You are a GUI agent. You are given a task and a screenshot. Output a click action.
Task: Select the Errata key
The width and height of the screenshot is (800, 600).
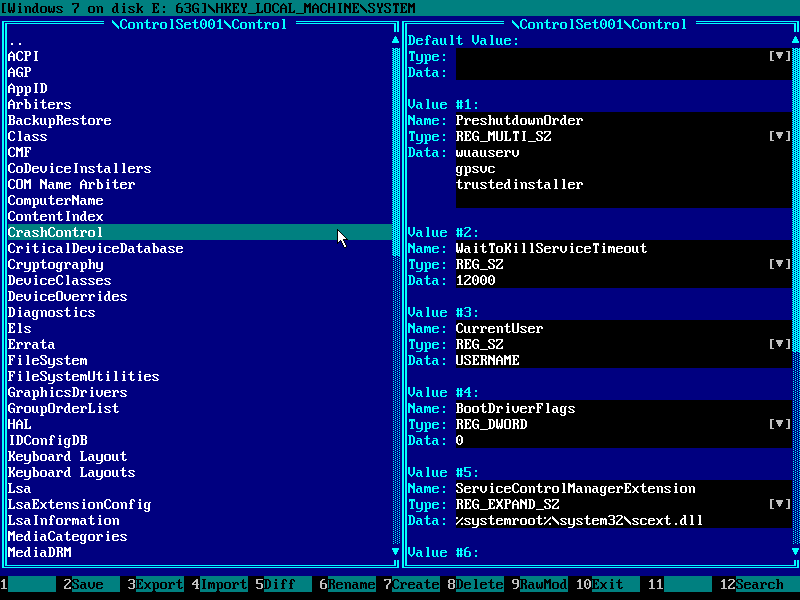(x=199, y=344)
